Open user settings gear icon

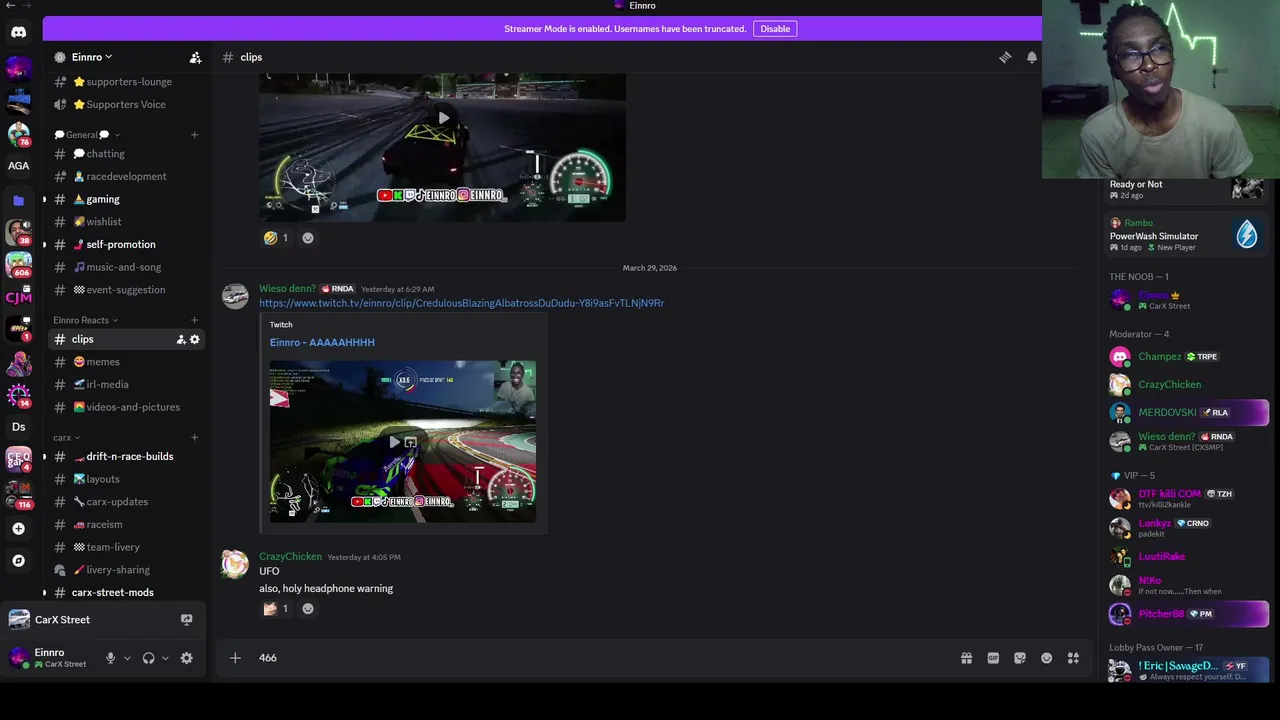point(186,658)
